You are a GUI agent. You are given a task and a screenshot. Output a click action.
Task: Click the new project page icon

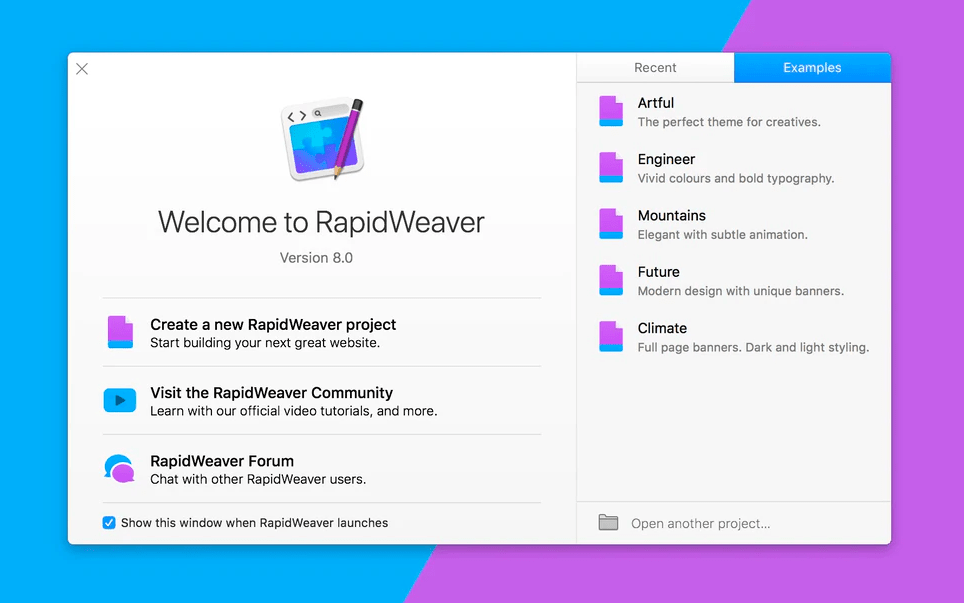[x=120, y=332]
